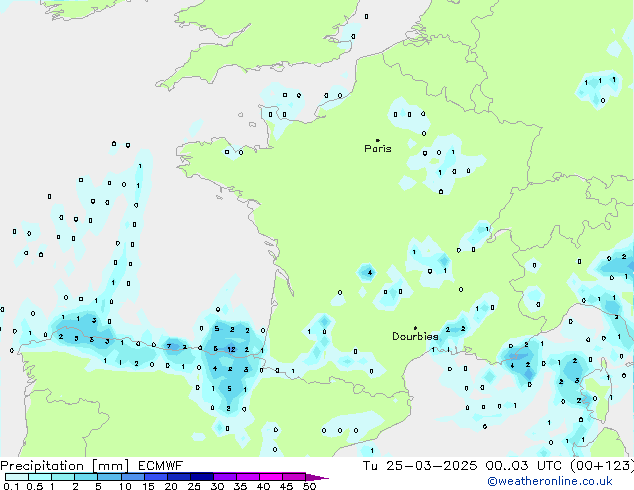Click the '(00+123)' forecast hour text
The image size is (634, 490).
(x=602, y=466)
